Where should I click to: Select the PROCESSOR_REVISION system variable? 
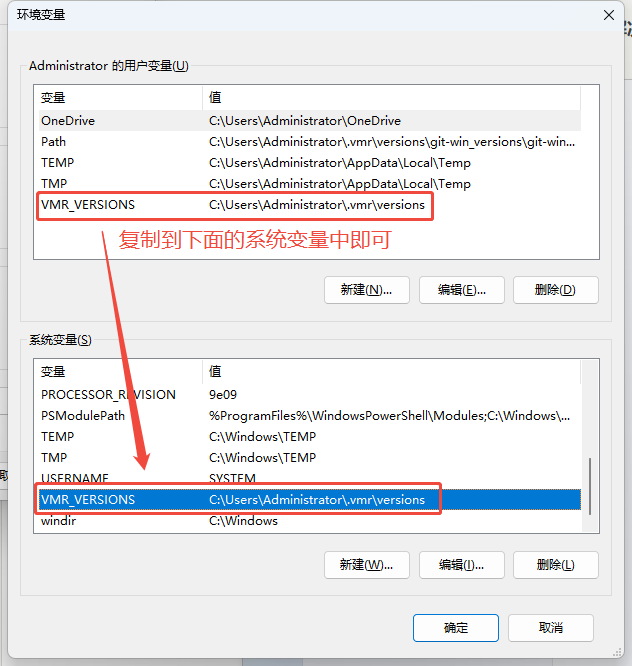[x=310, y=395]
